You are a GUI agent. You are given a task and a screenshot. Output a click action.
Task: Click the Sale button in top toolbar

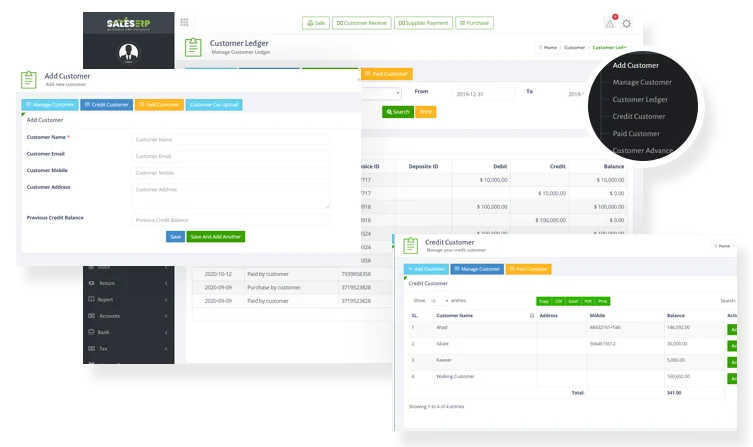pyautogui.click(x=316, y=23)
